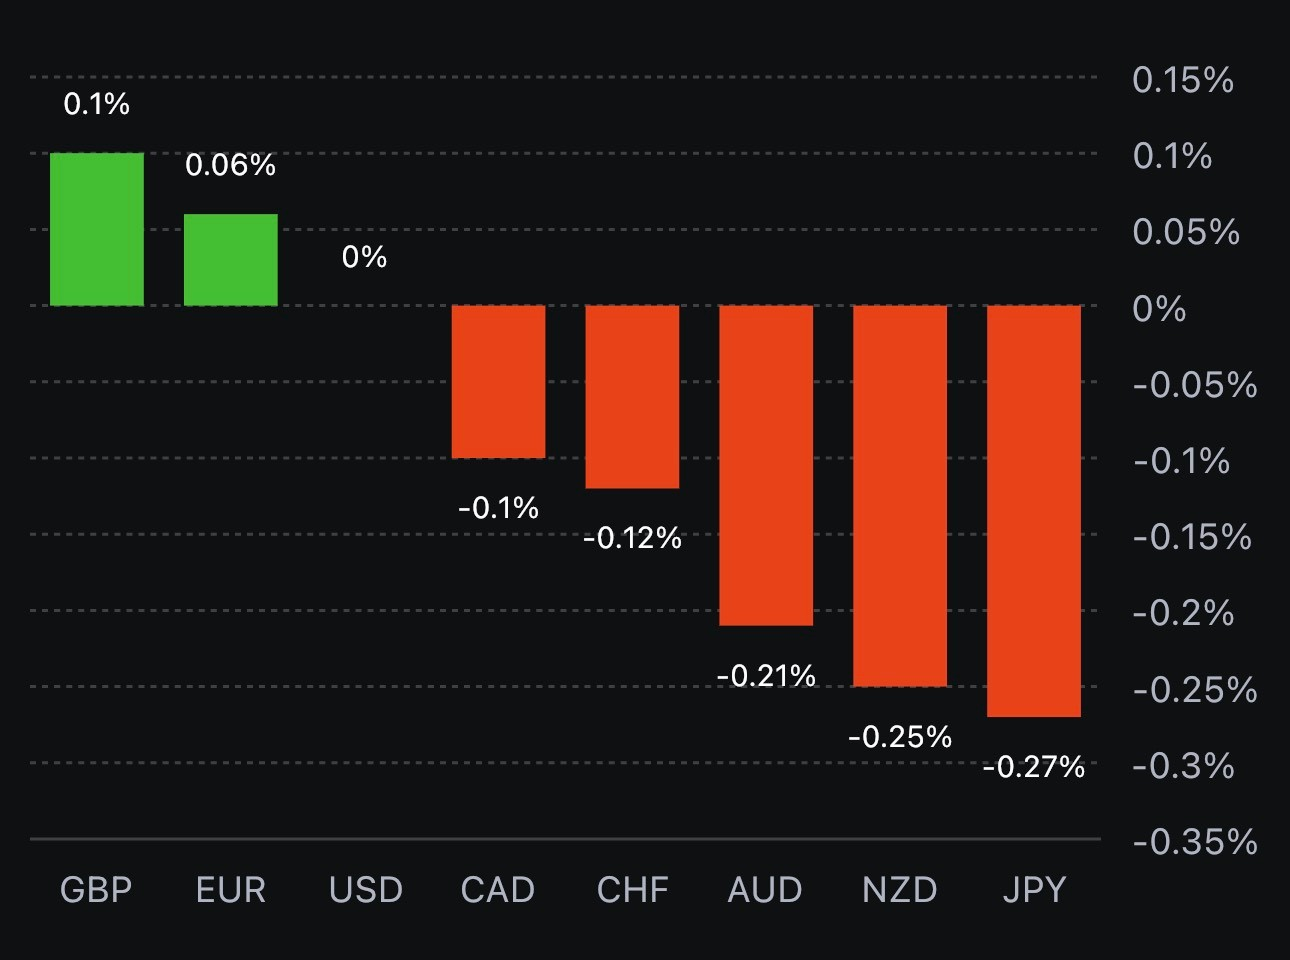Click the red AUD bar

pyautogui.click(x=766, y=465)
